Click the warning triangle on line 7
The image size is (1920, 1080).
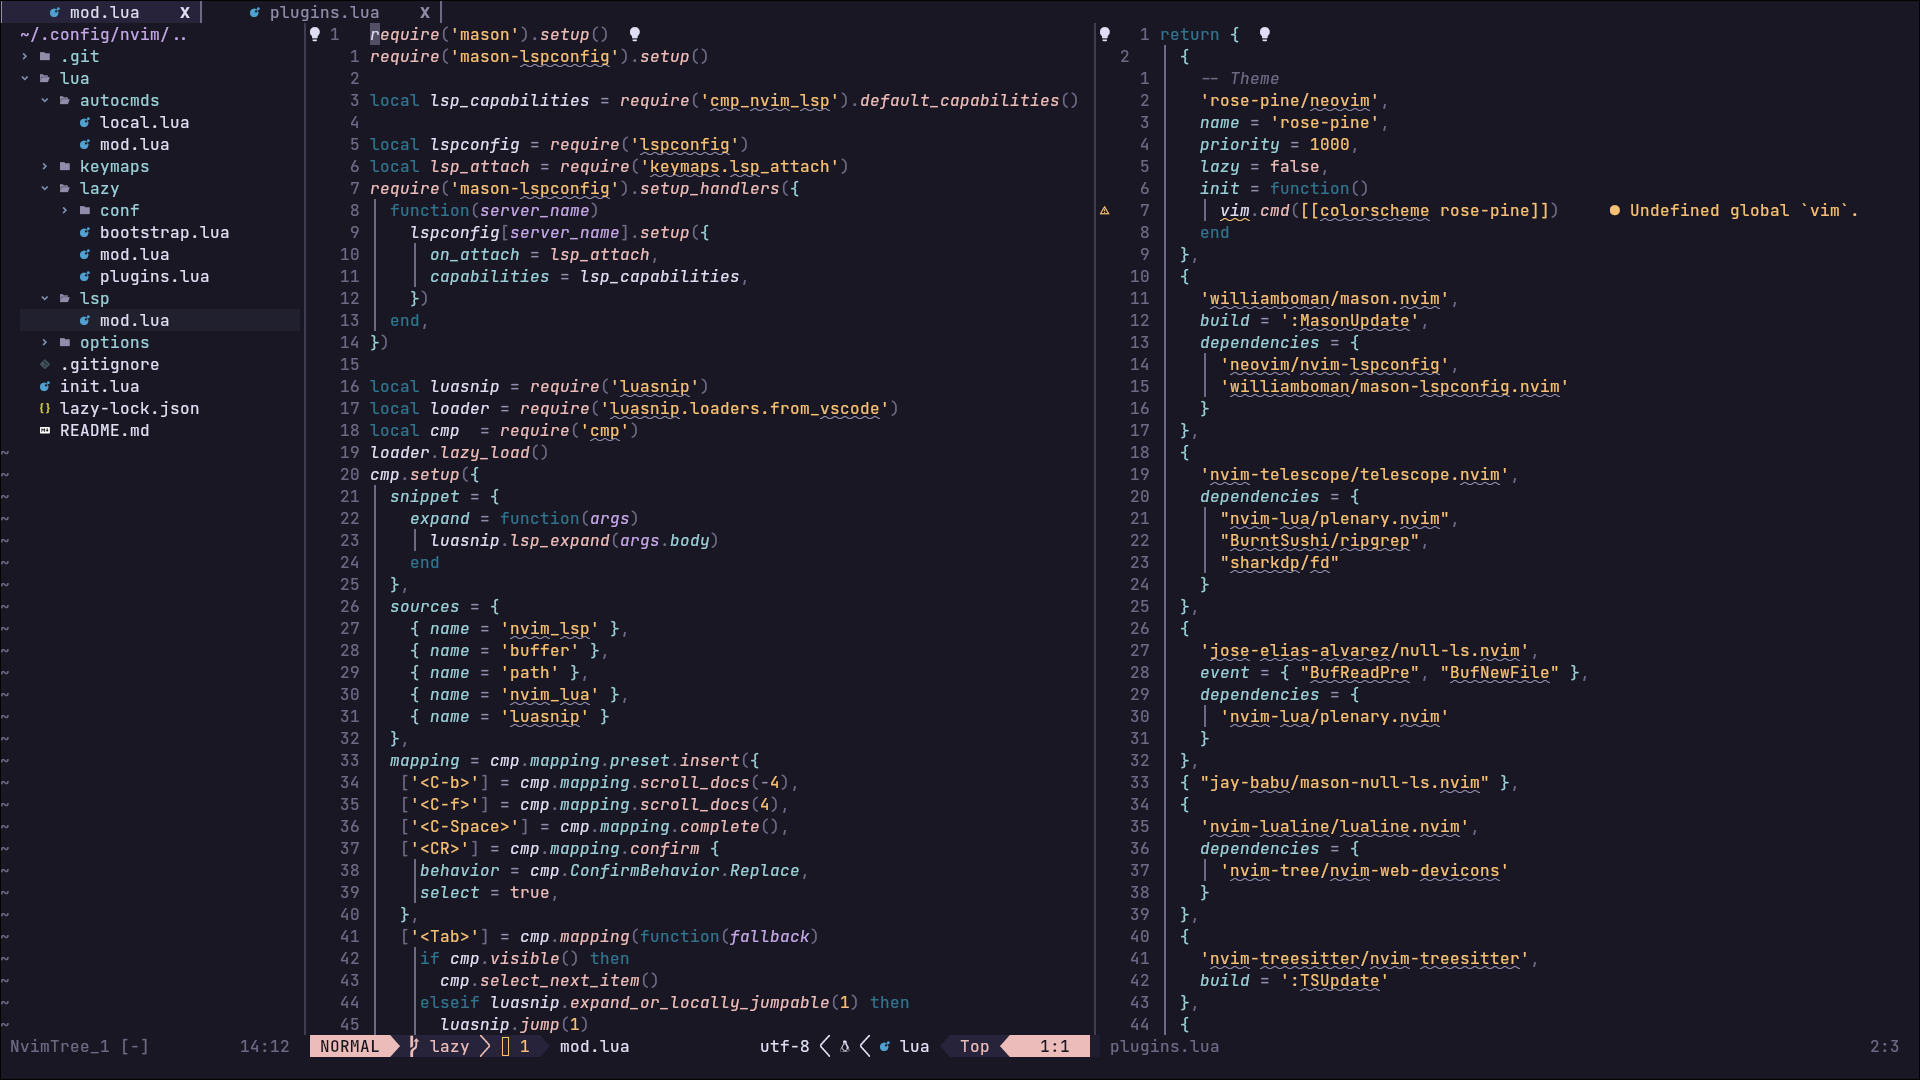pos(1105,211)
